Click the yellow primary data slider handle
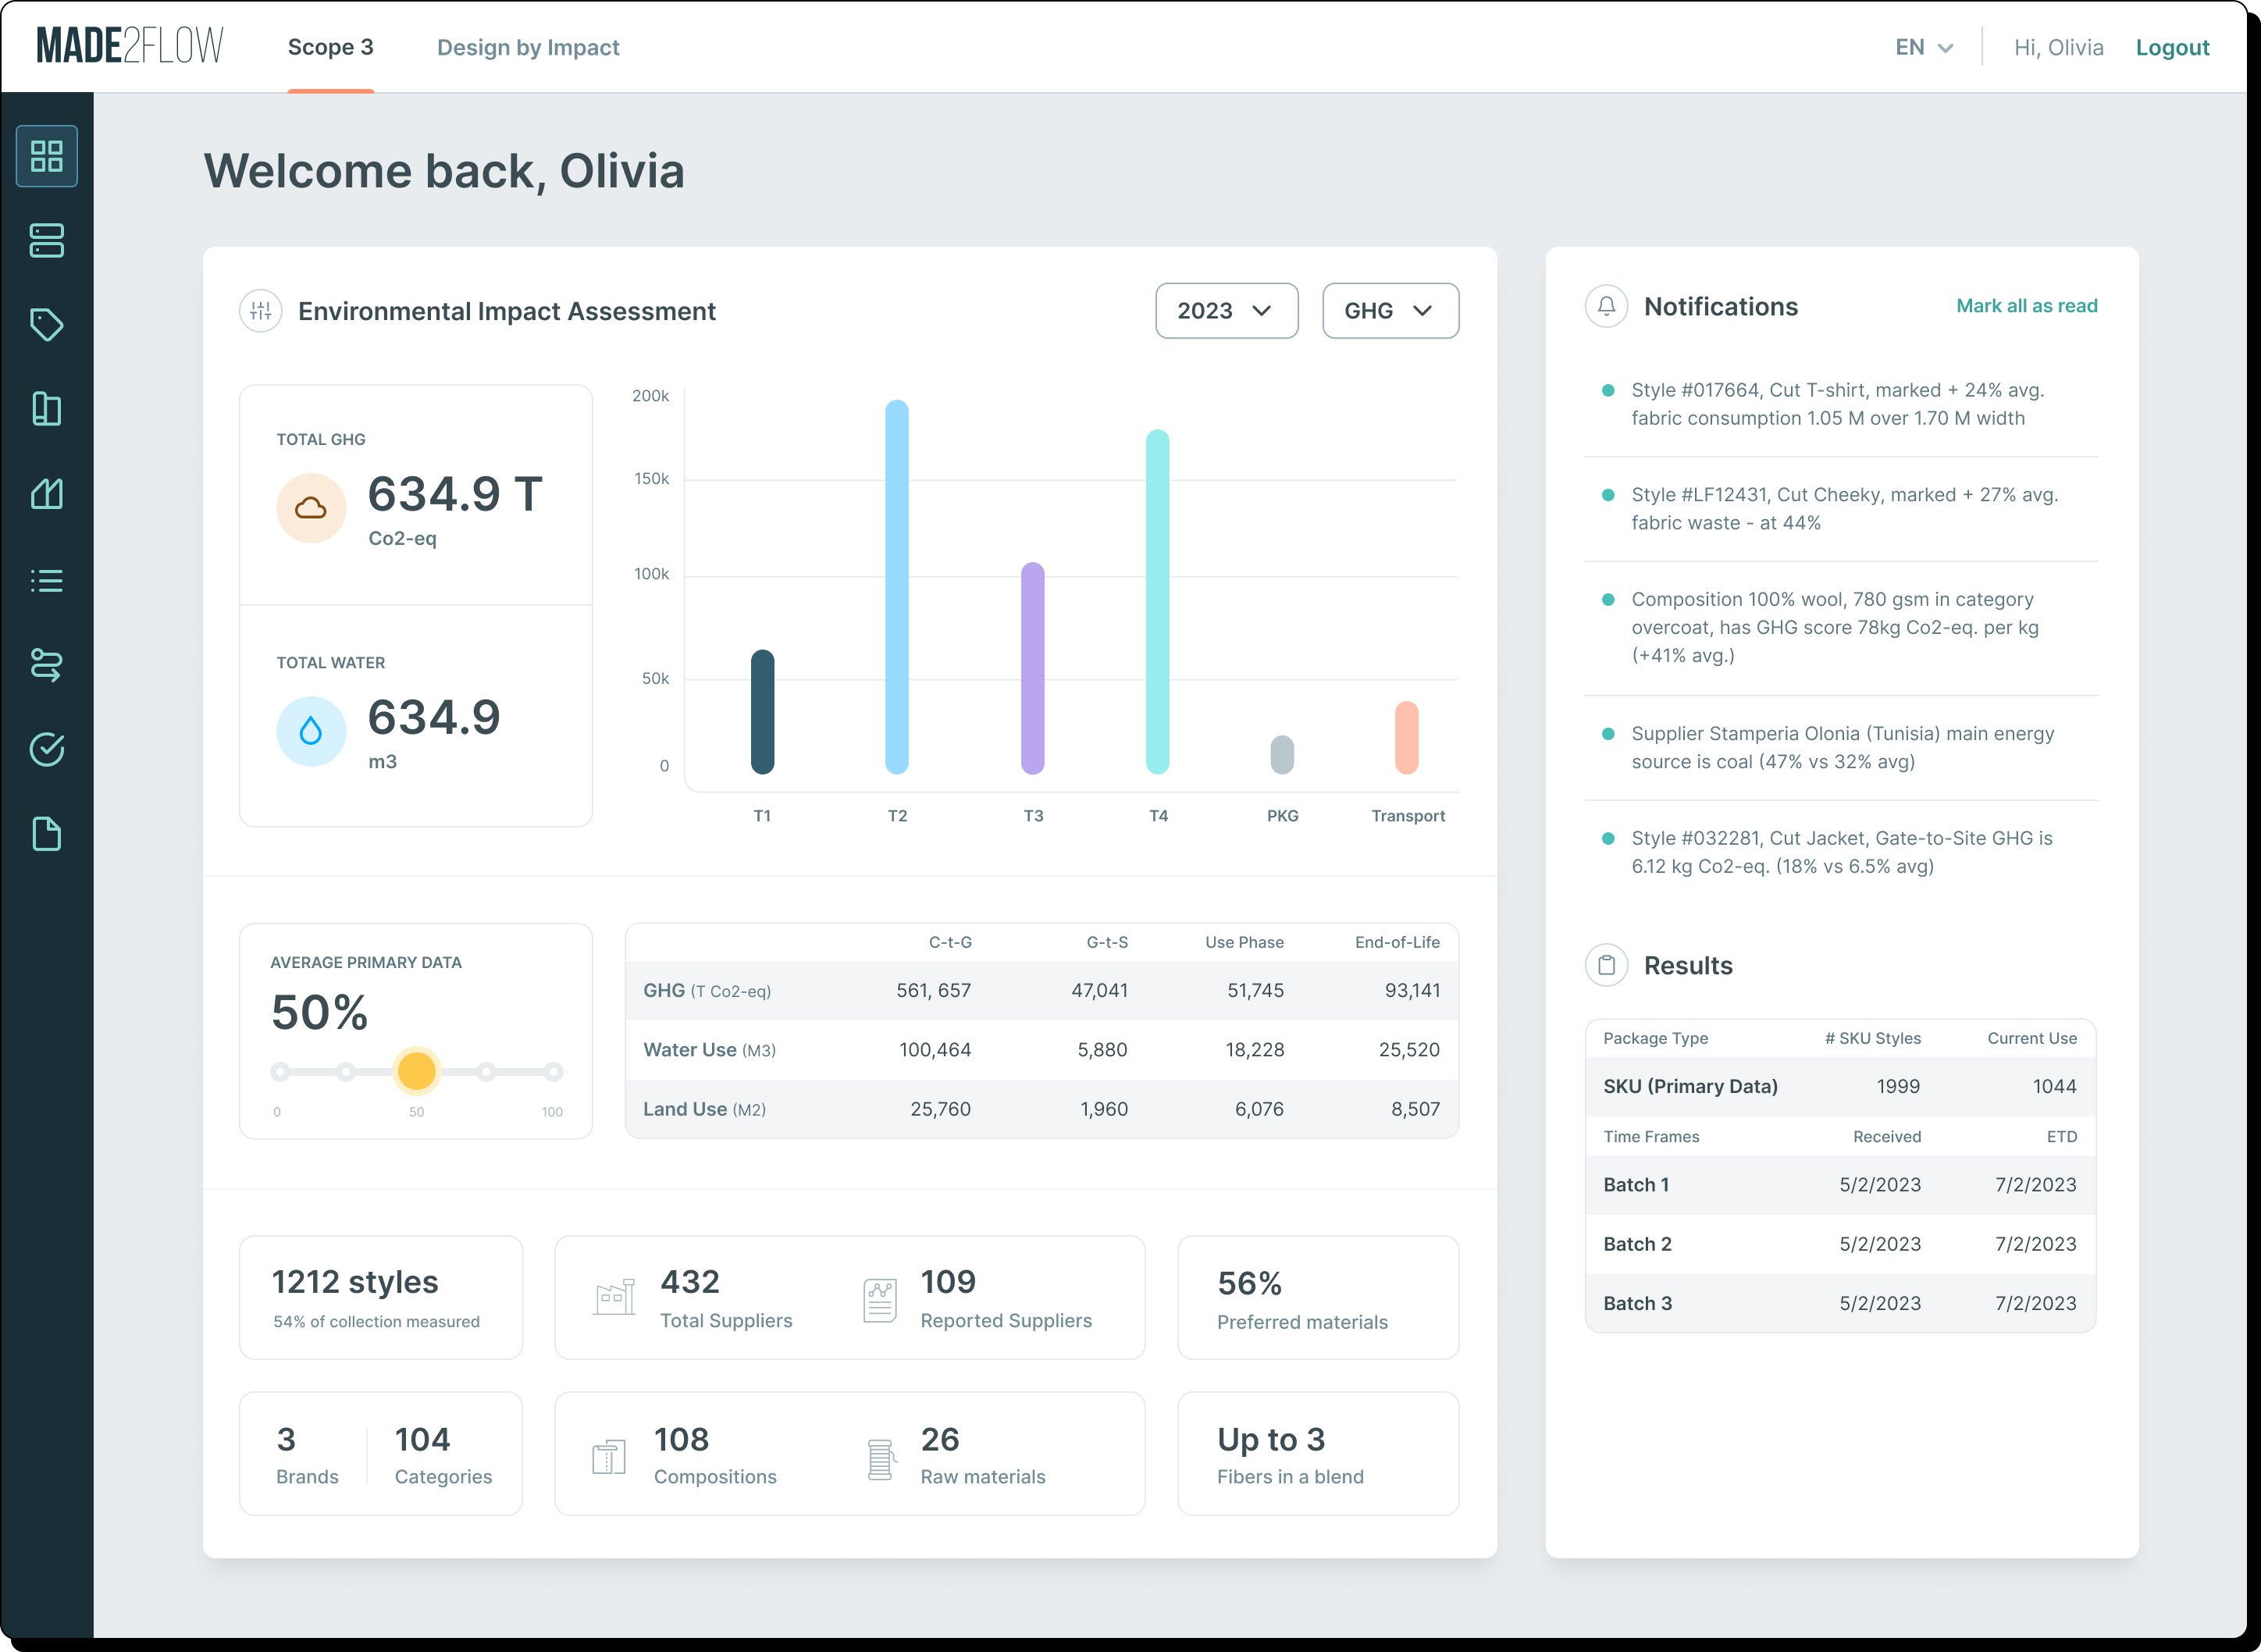 click(416, 1071)
